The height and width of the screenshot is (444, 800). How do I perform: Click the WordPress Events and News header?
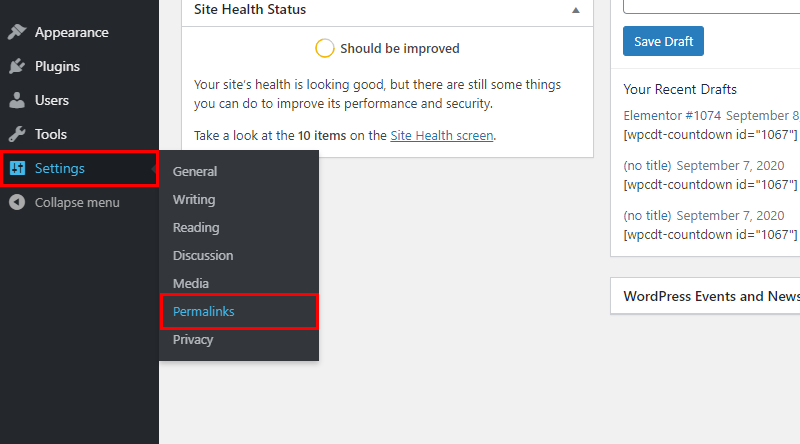tap(711, 297)
